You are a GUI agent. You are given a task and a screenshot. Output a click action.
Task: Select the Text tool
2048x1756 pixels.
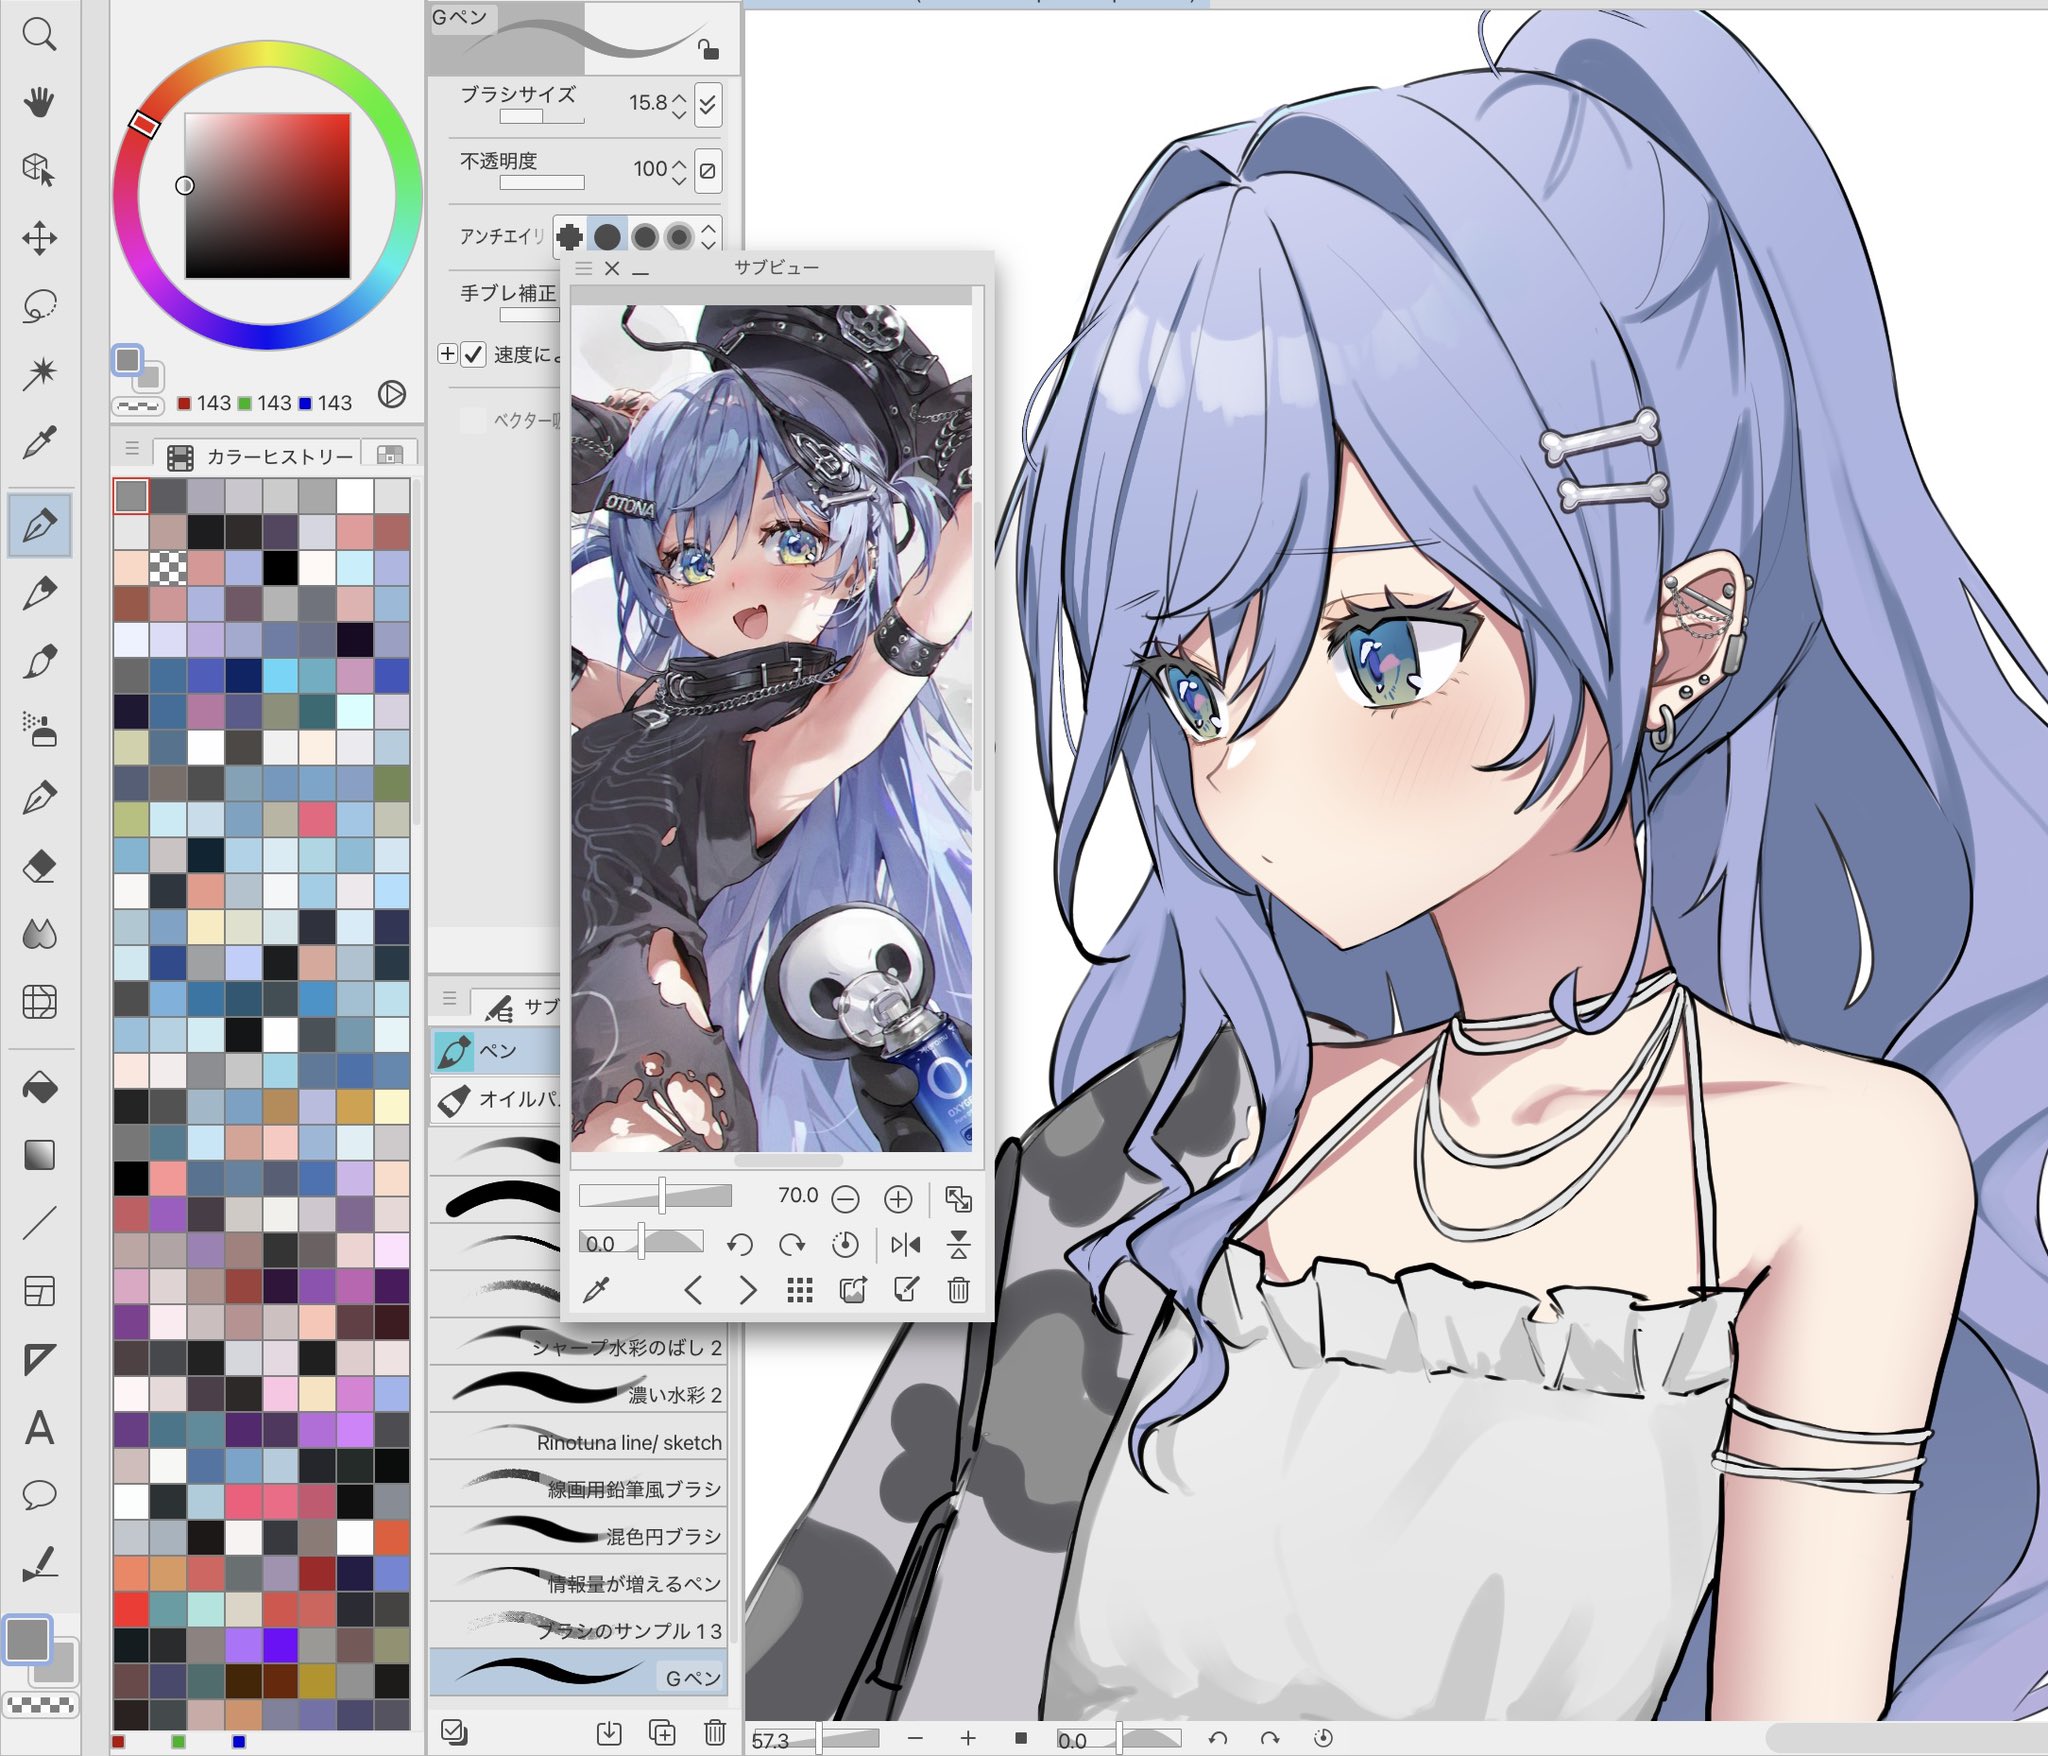pyautogui.click(x=39, y=1428)
